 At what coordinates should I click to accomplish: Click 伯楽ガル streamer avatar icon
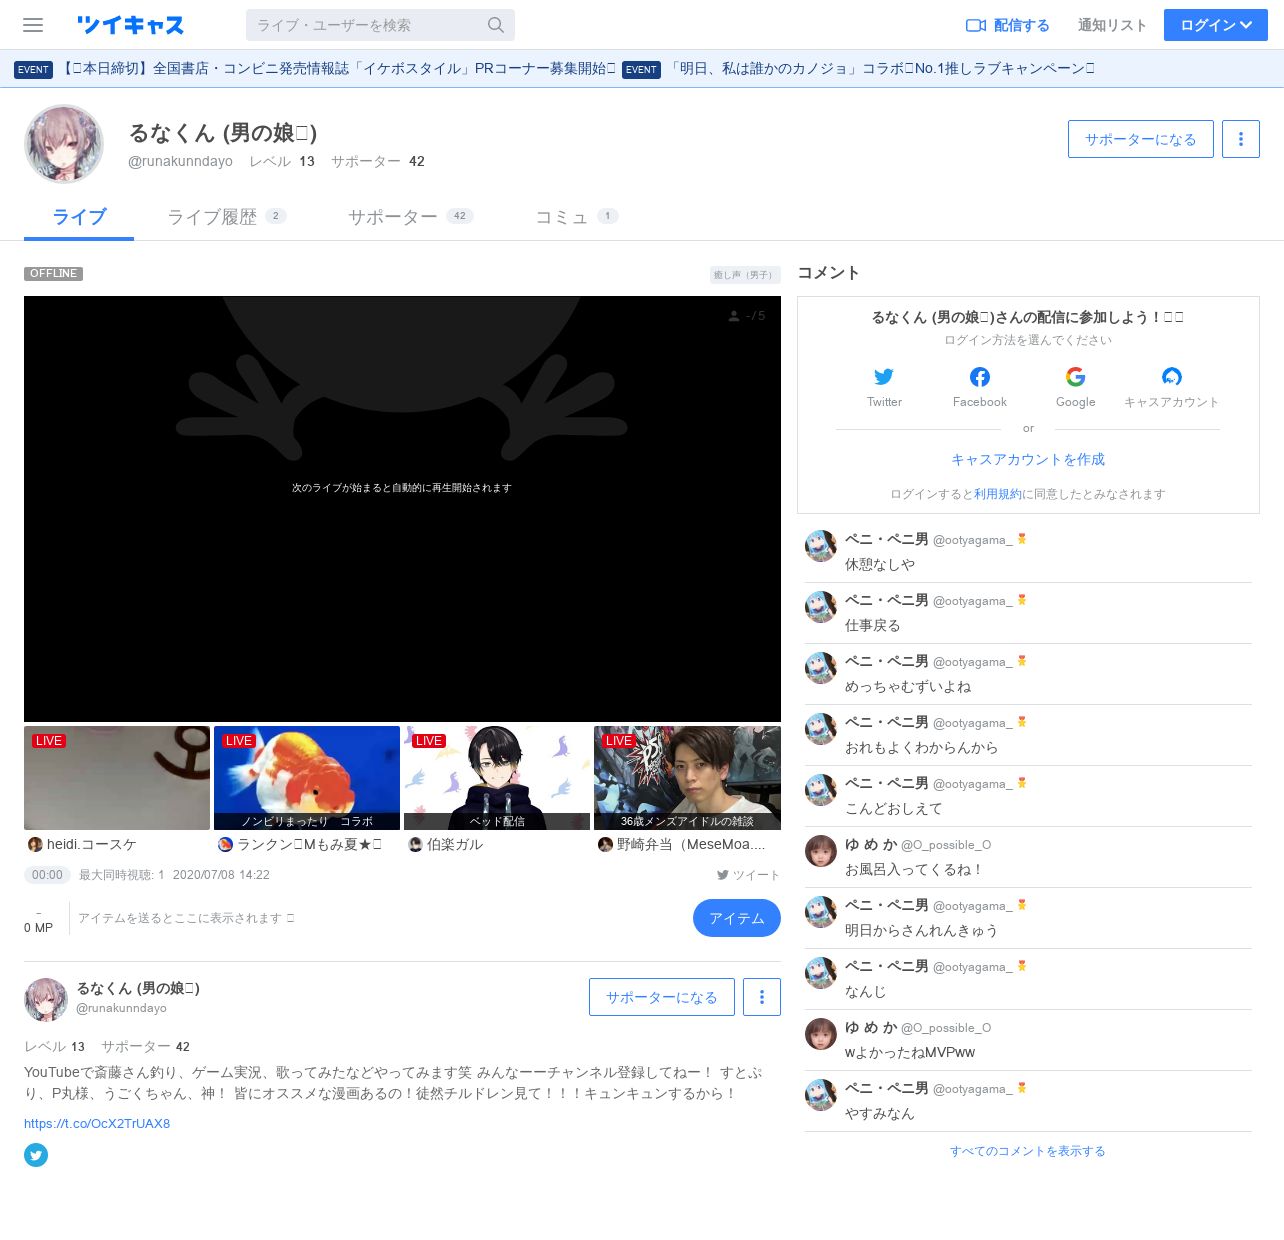[x=416, y=845]
